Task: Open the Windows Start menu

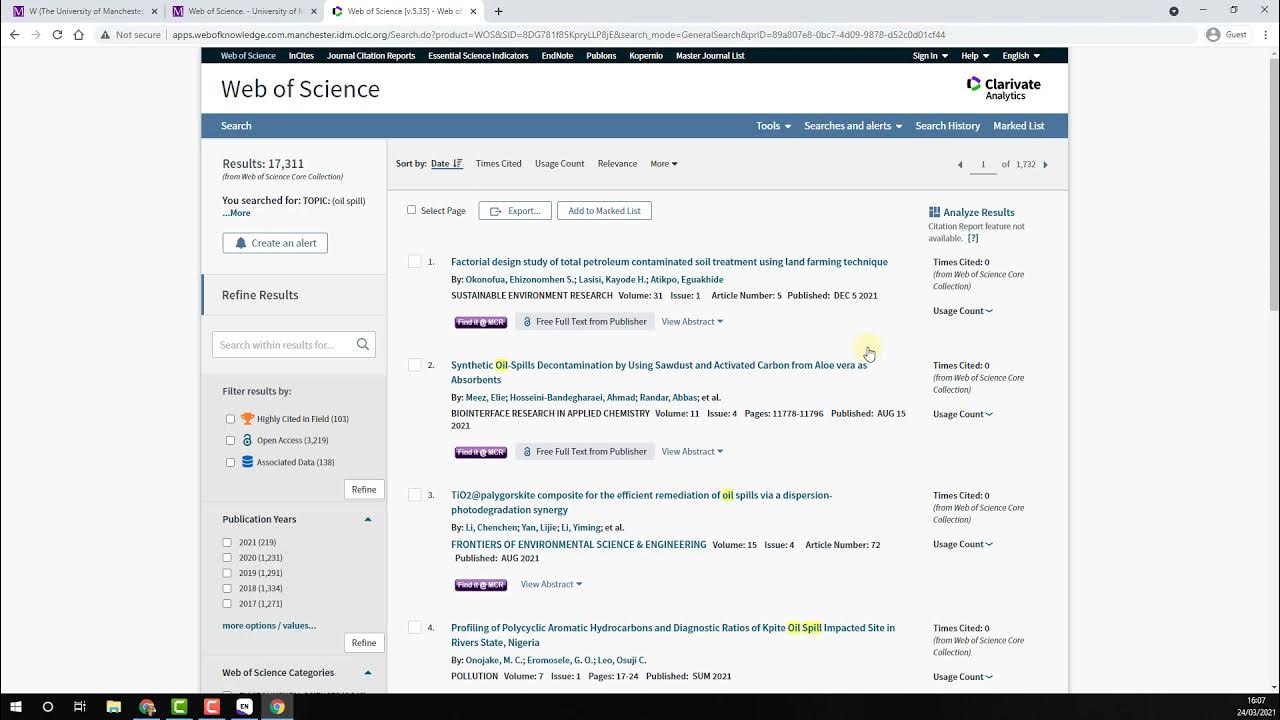Action: point(16,707)
